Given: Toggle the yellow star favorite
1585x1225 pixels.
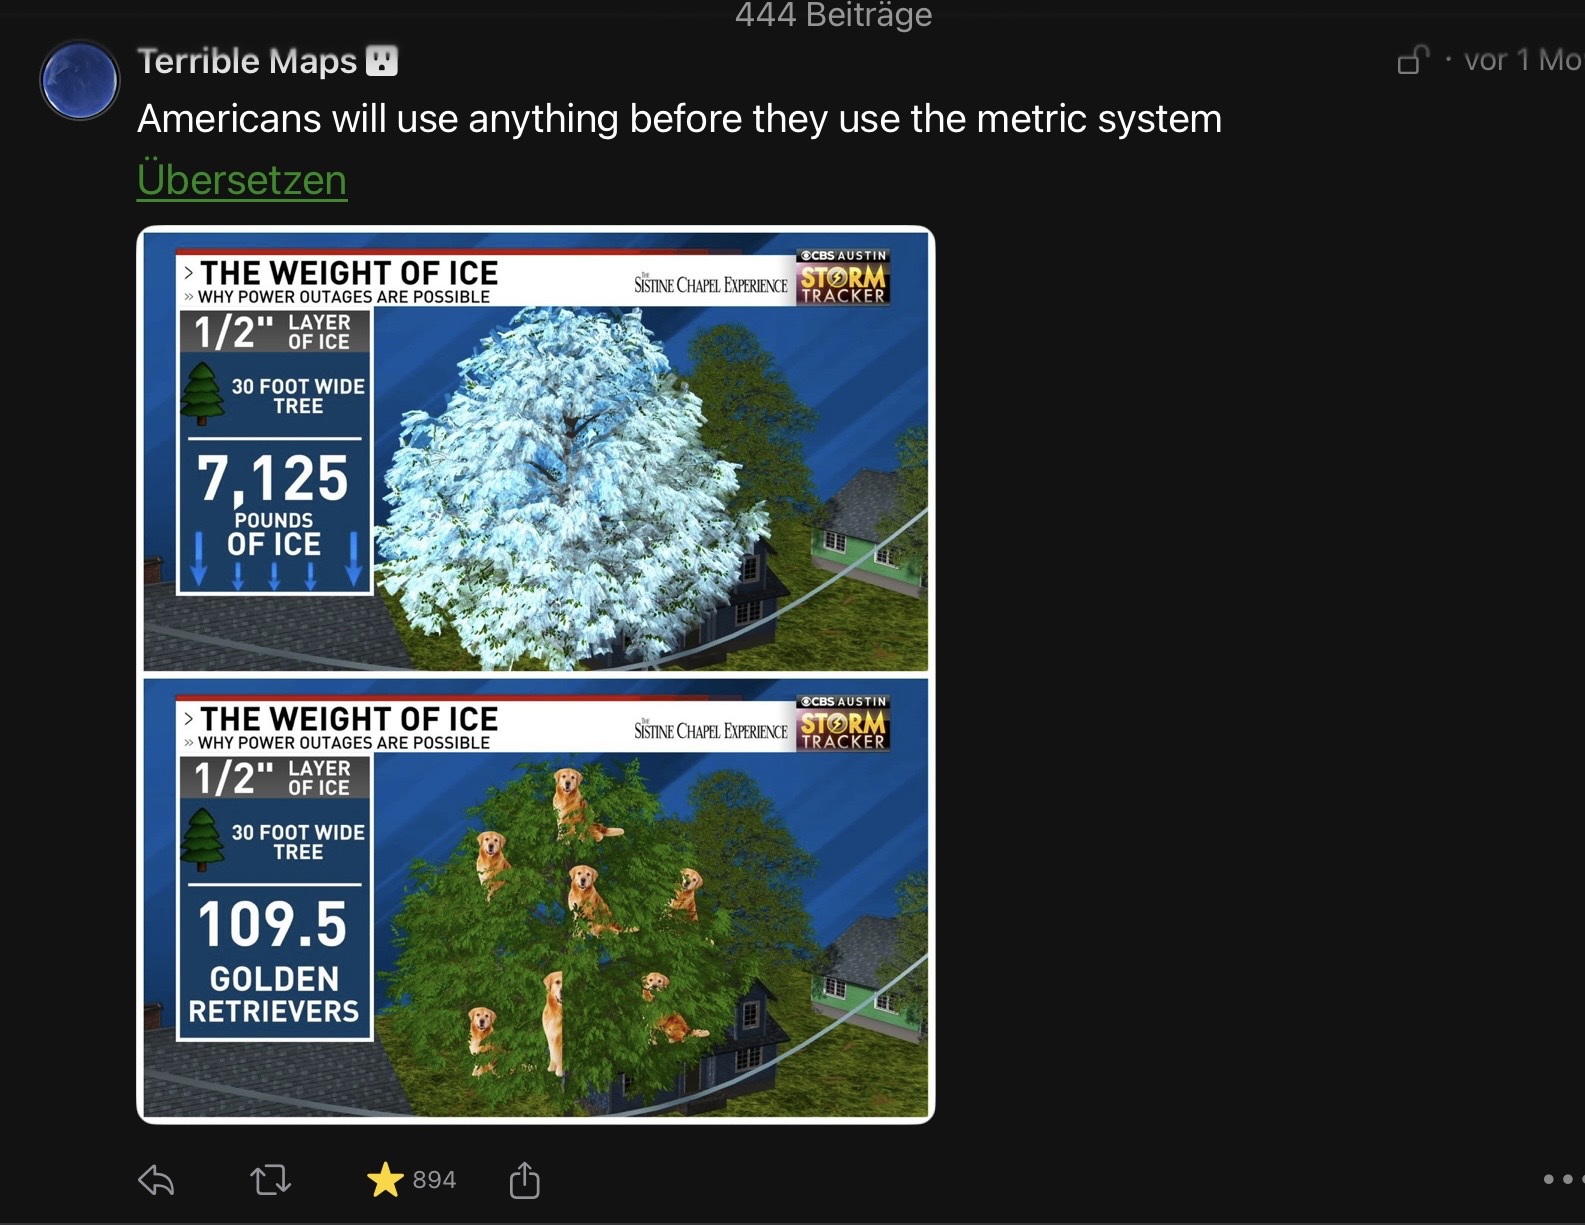Looking at the screenshot, I should tap(385, 1180).
